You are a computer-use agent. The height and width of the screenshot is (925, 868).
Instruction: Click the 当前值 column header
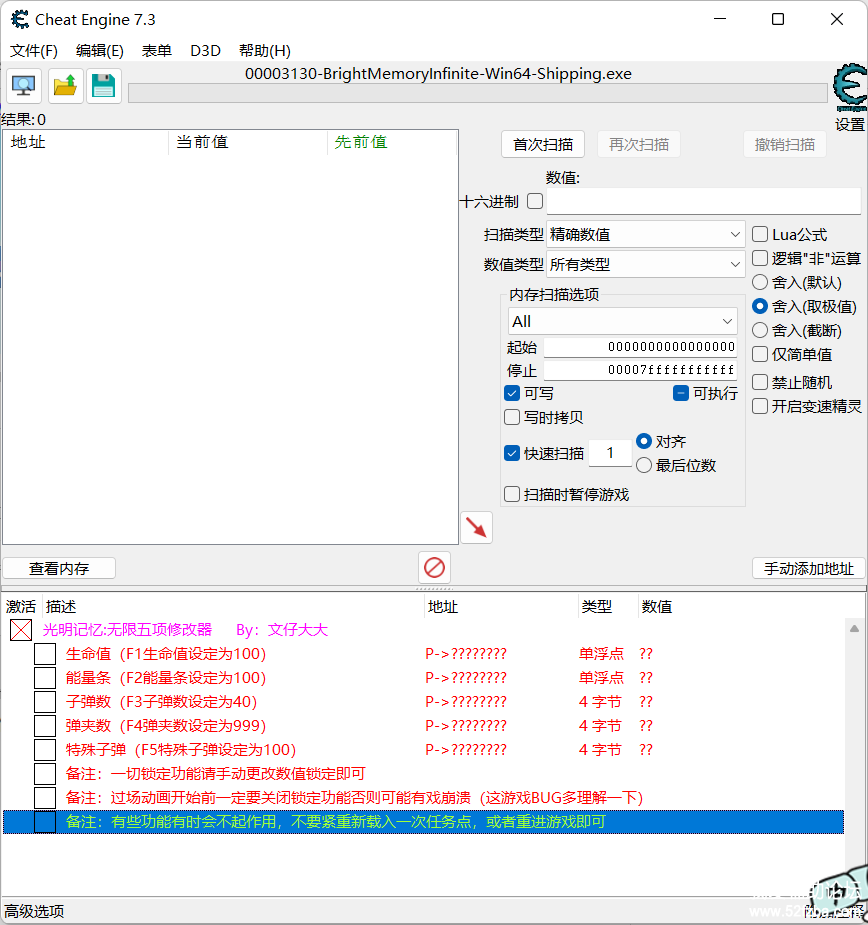[x=248, y=142]
